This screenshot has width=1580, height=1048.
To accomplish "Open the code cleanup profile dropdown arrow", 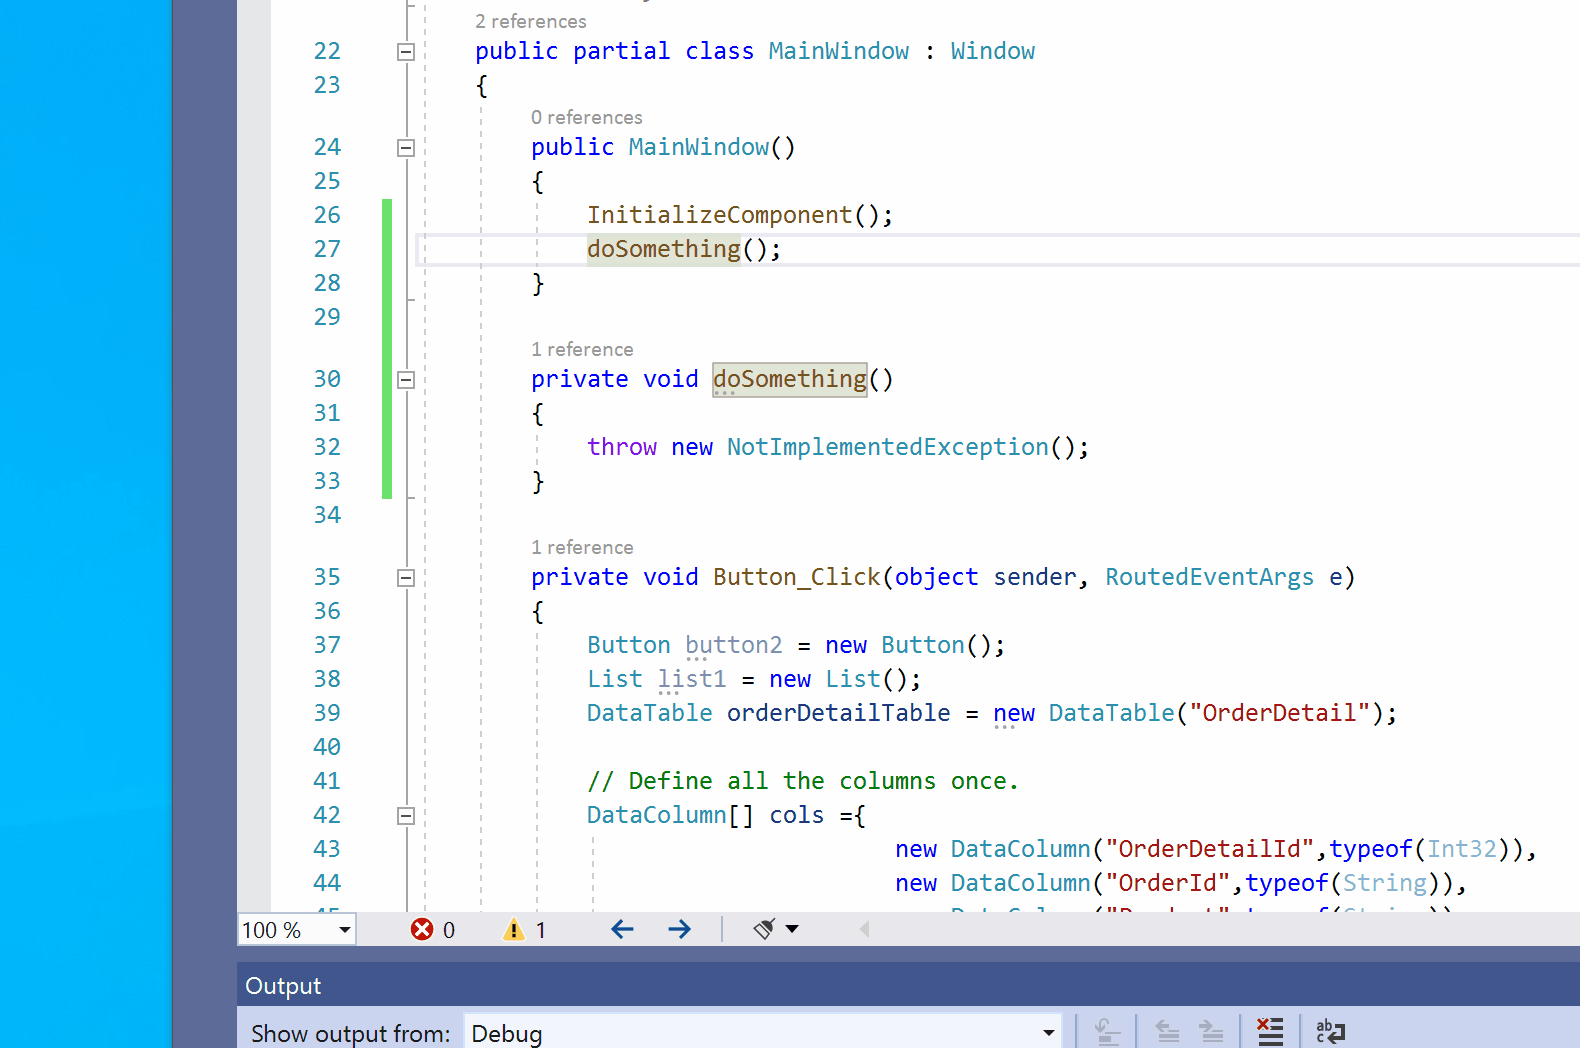I will pyautogui.click(x=793, y=930).
